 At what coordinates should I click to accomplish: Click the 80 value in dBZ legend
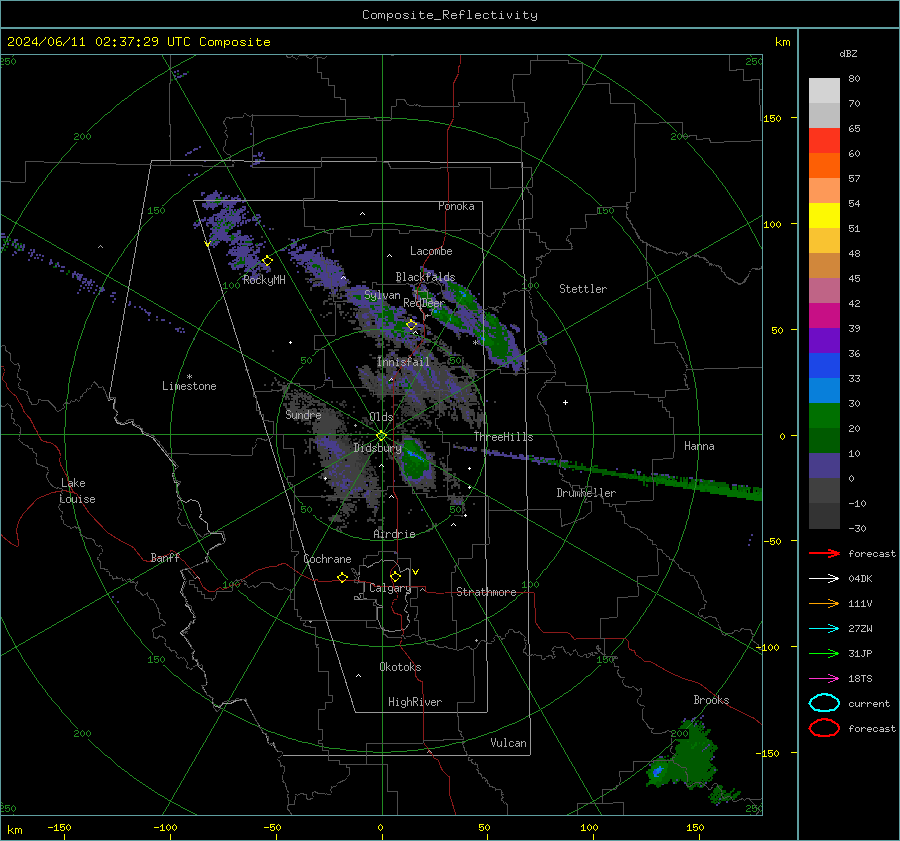coord(854,78)
